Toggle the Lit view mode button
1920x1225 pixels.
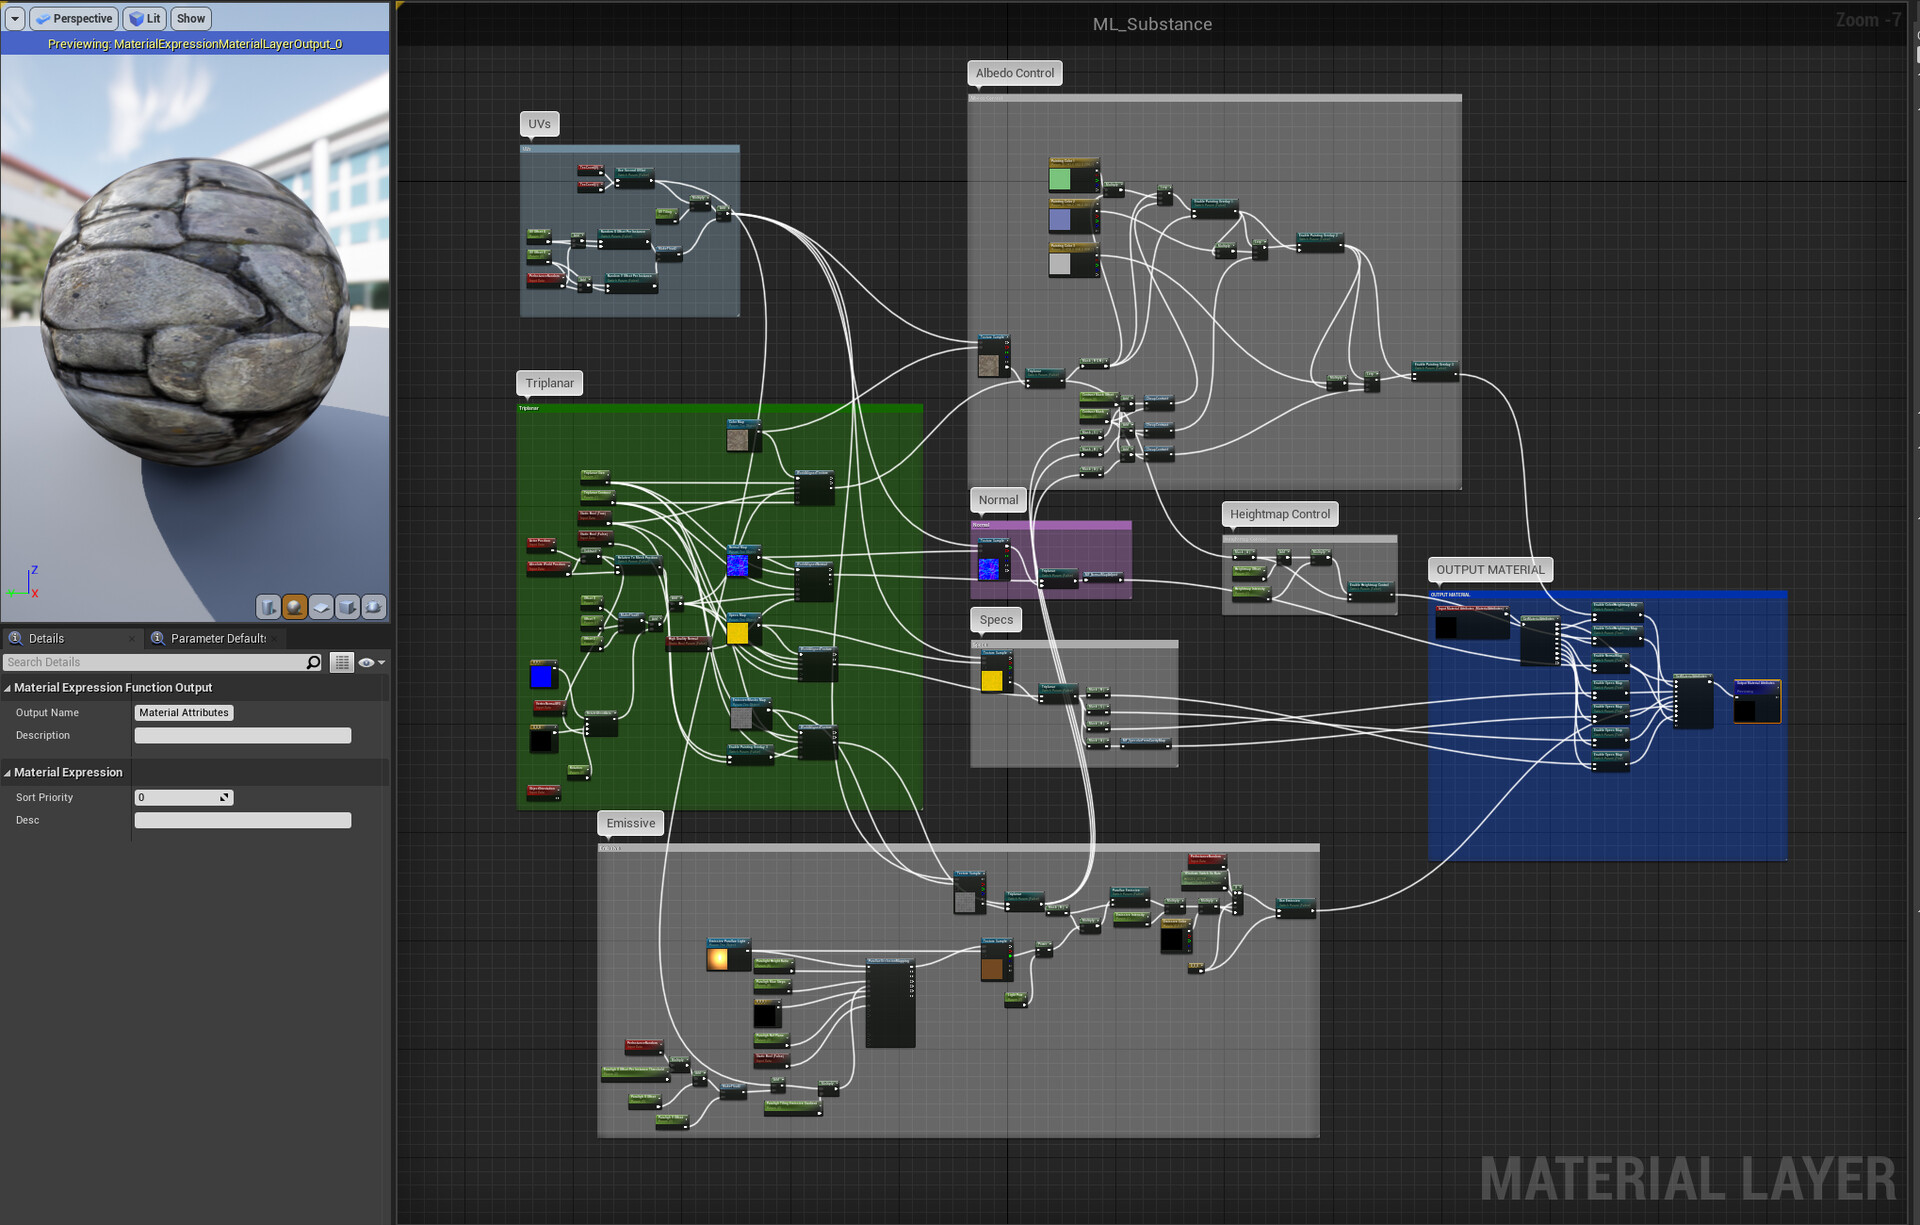[x=145, y=18]
